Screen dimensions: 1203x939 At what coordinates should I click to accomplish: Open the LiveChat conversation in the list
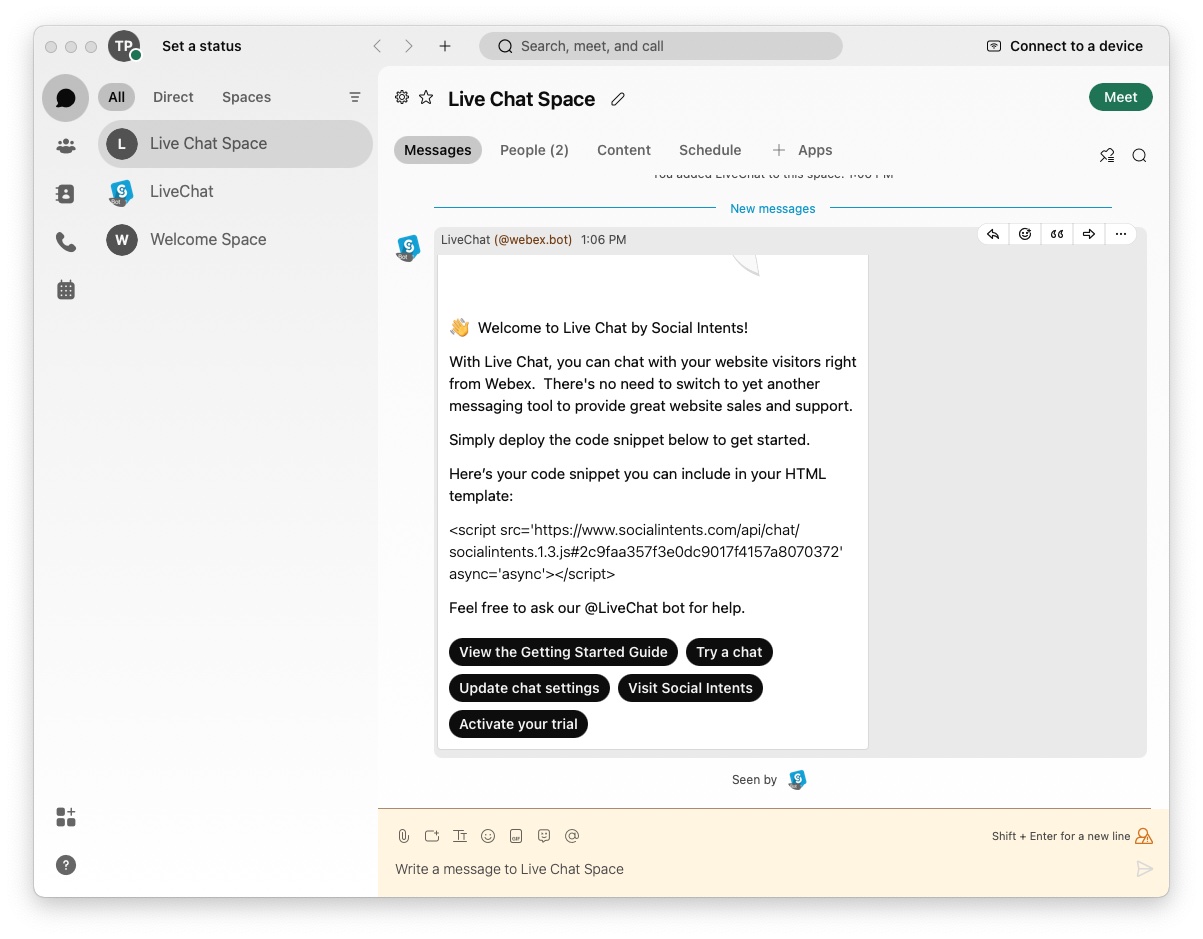235,192
